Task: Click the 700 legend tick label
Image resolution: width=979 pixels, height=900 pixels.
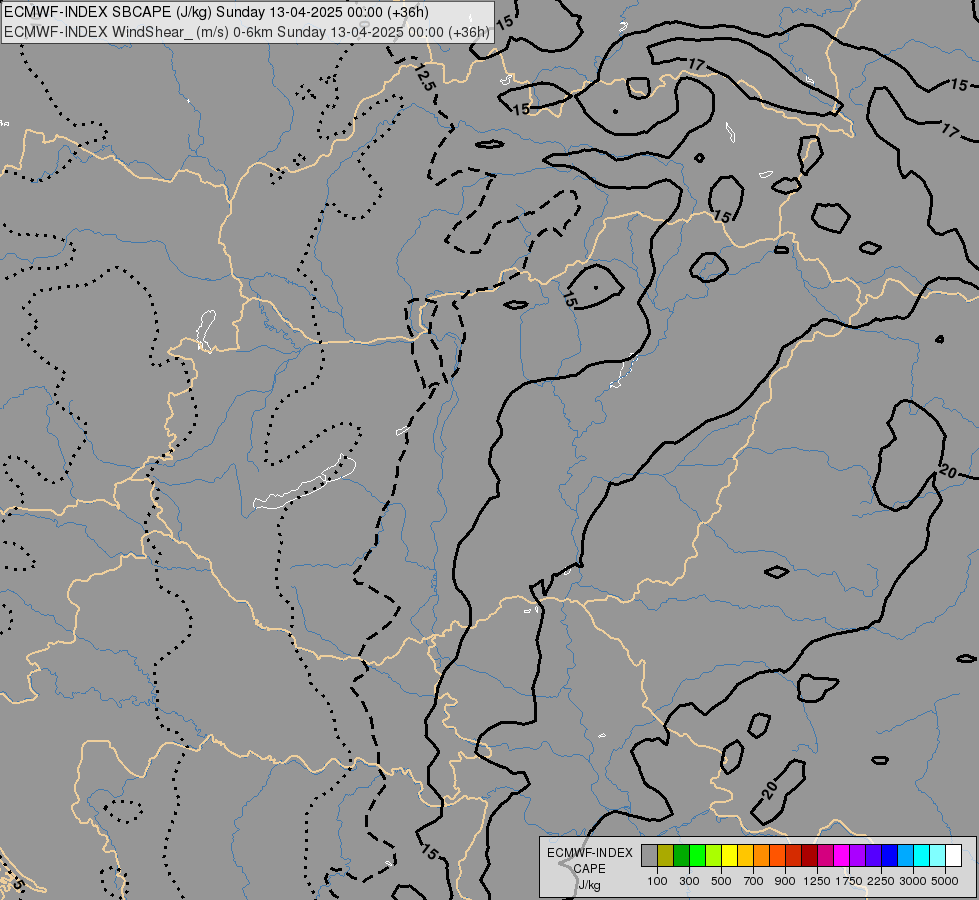Action: coord(754,881)
